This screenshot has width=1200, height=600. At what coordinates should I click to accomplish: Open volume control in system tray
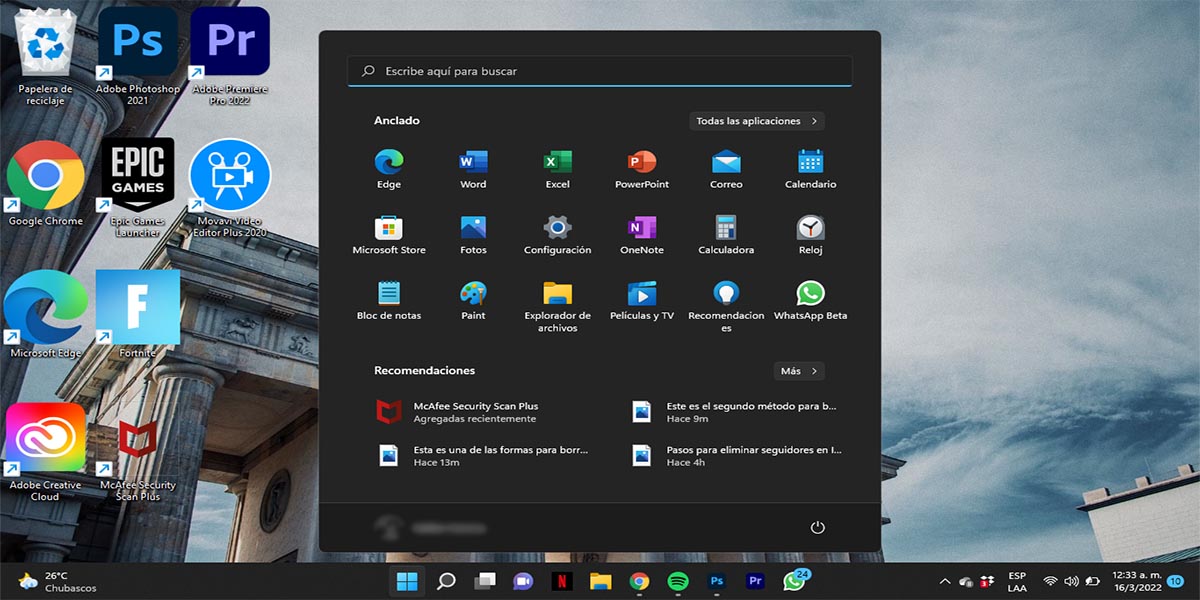(x=1071, y=581)
